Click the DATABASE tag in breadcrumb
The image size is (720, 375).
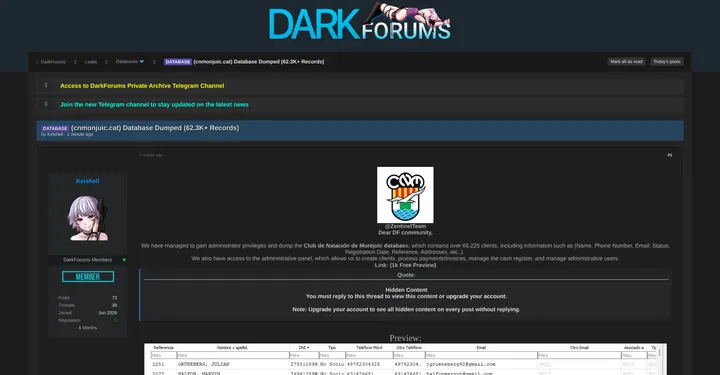(x=178, y=62)
